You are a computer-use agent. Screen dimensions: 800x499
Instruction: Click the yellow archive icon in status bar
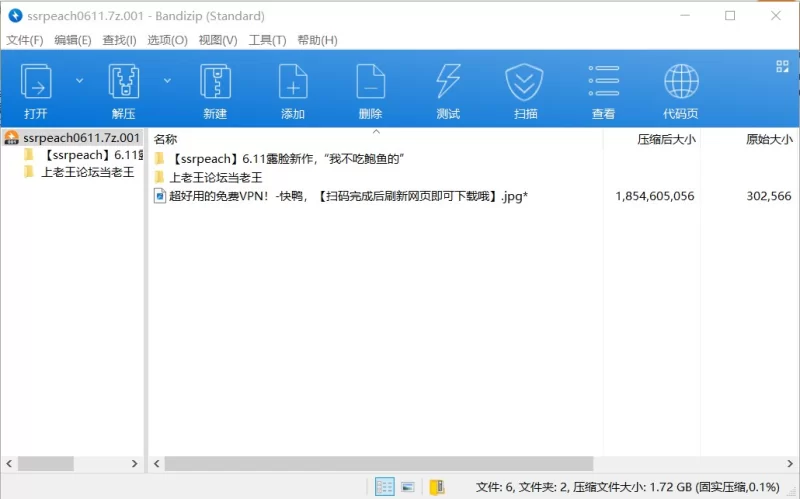pos(437,487)
